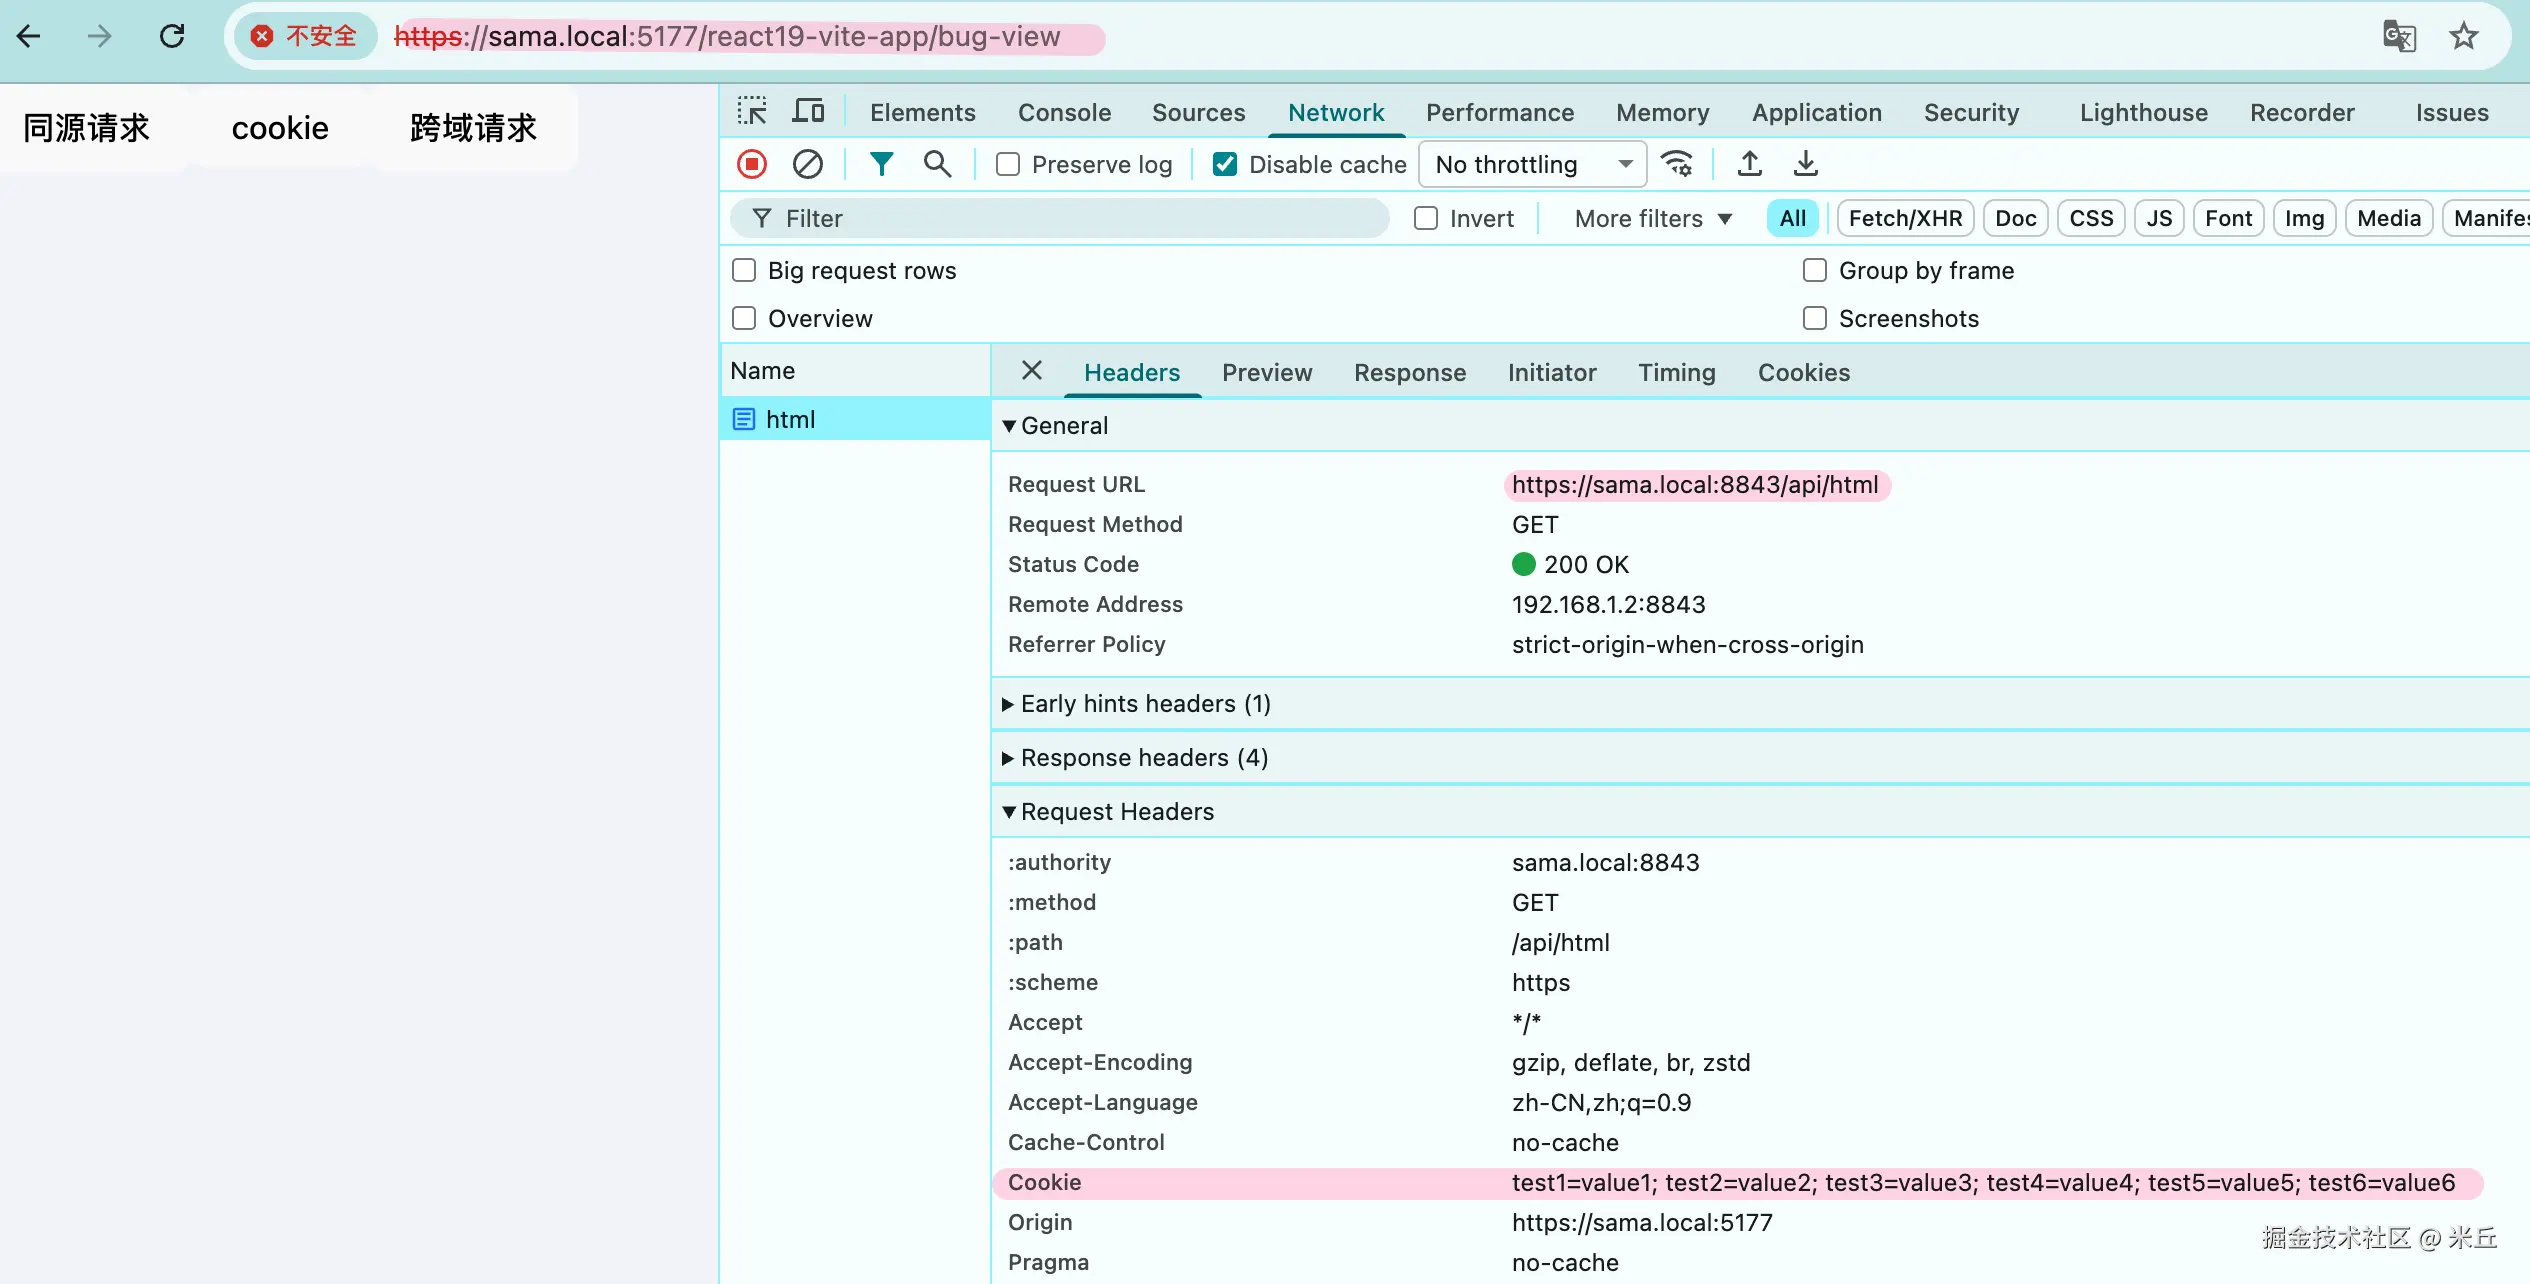The height and width of the screenshot is (1284, 2530).
Task: Filter requests by Img type
Action: coord(2304,218)
